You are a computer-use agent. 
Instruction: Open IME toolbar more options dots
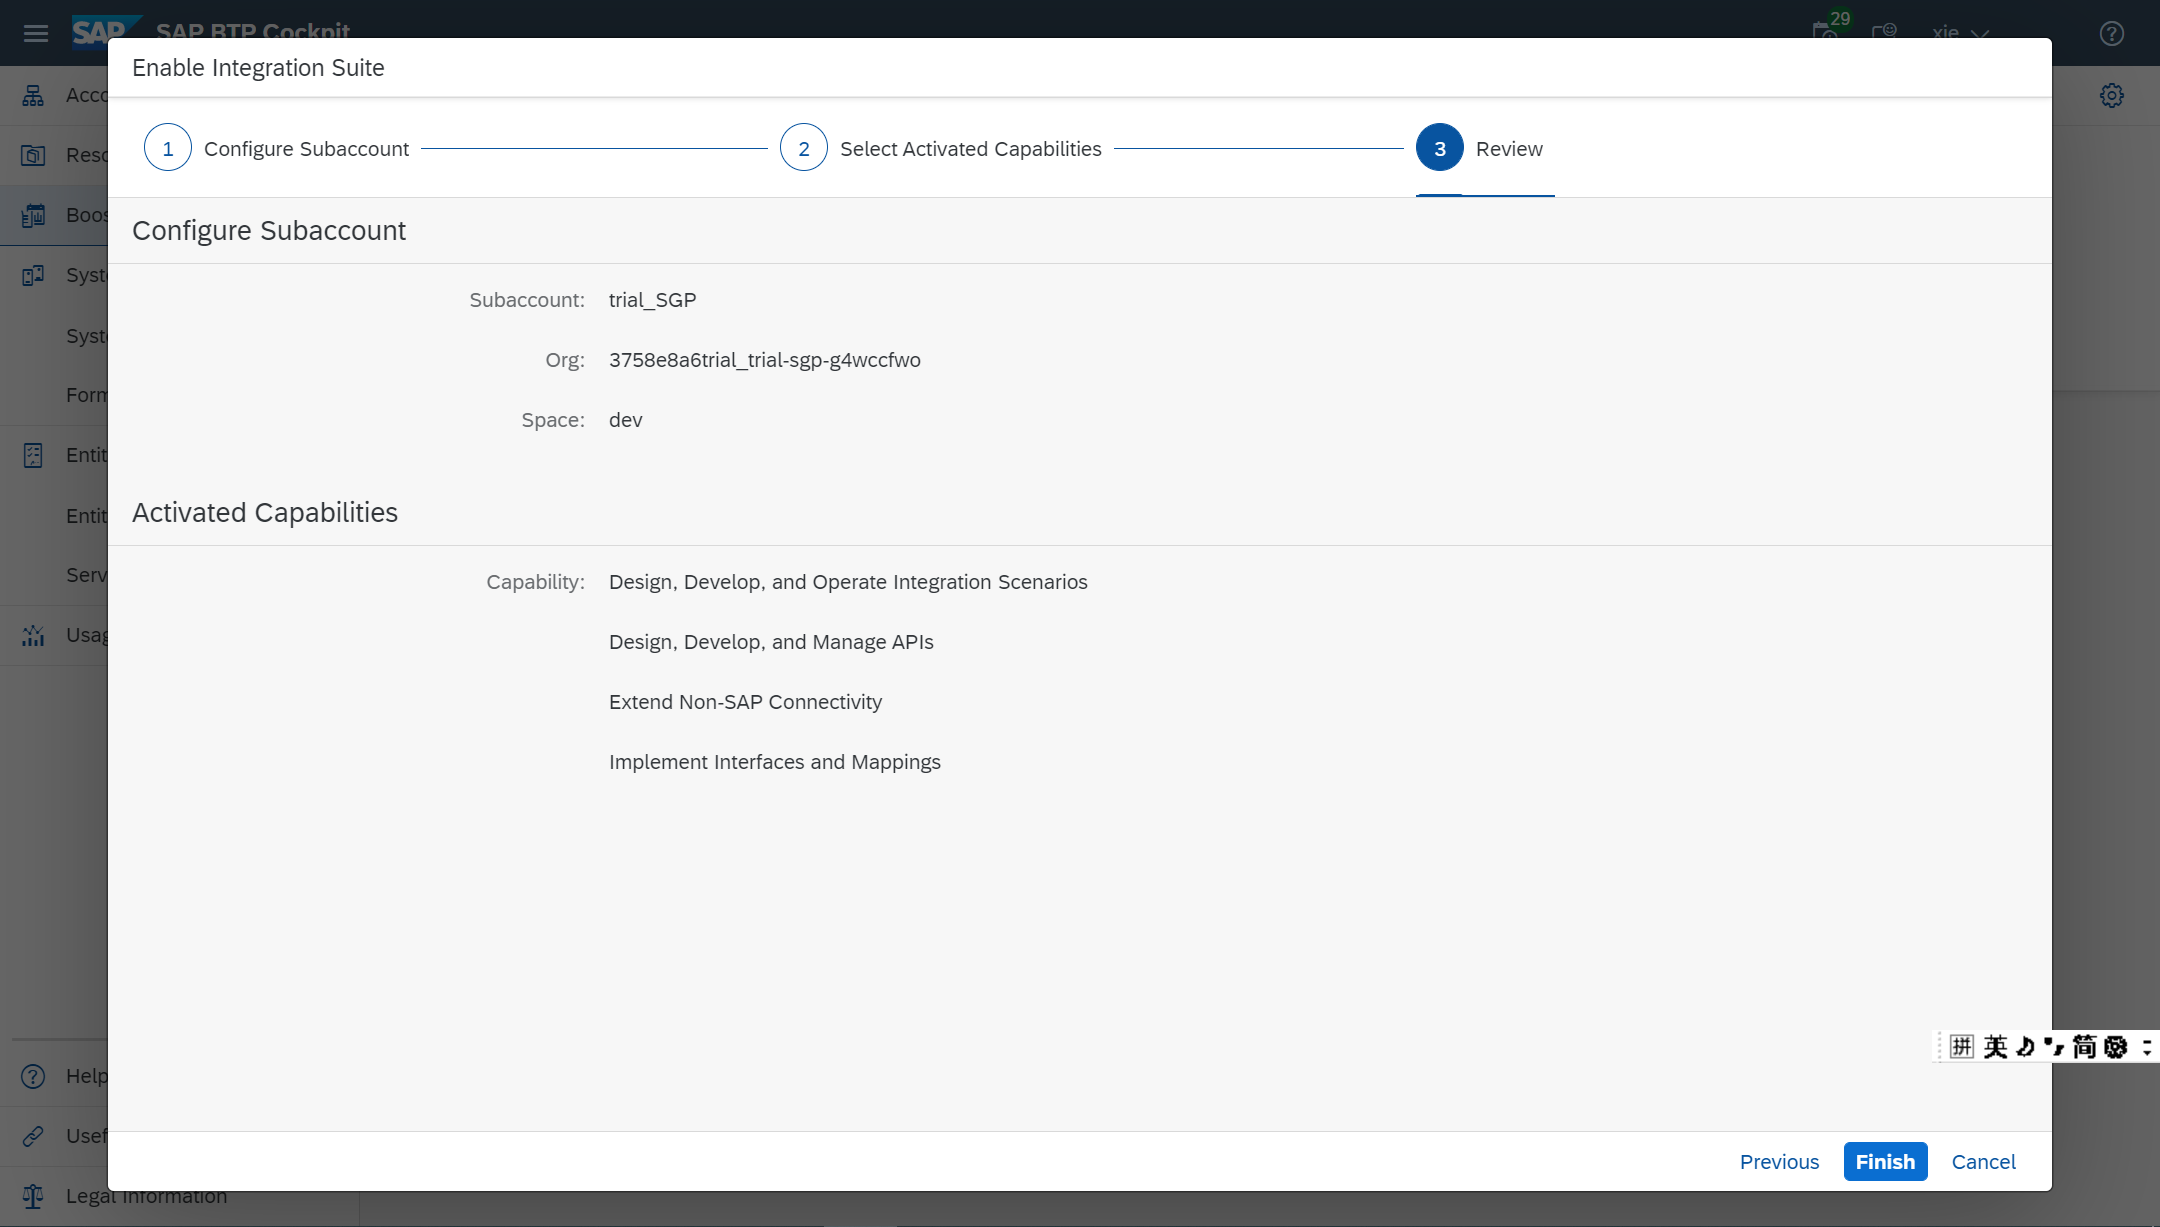(x=2146, y=1047)
